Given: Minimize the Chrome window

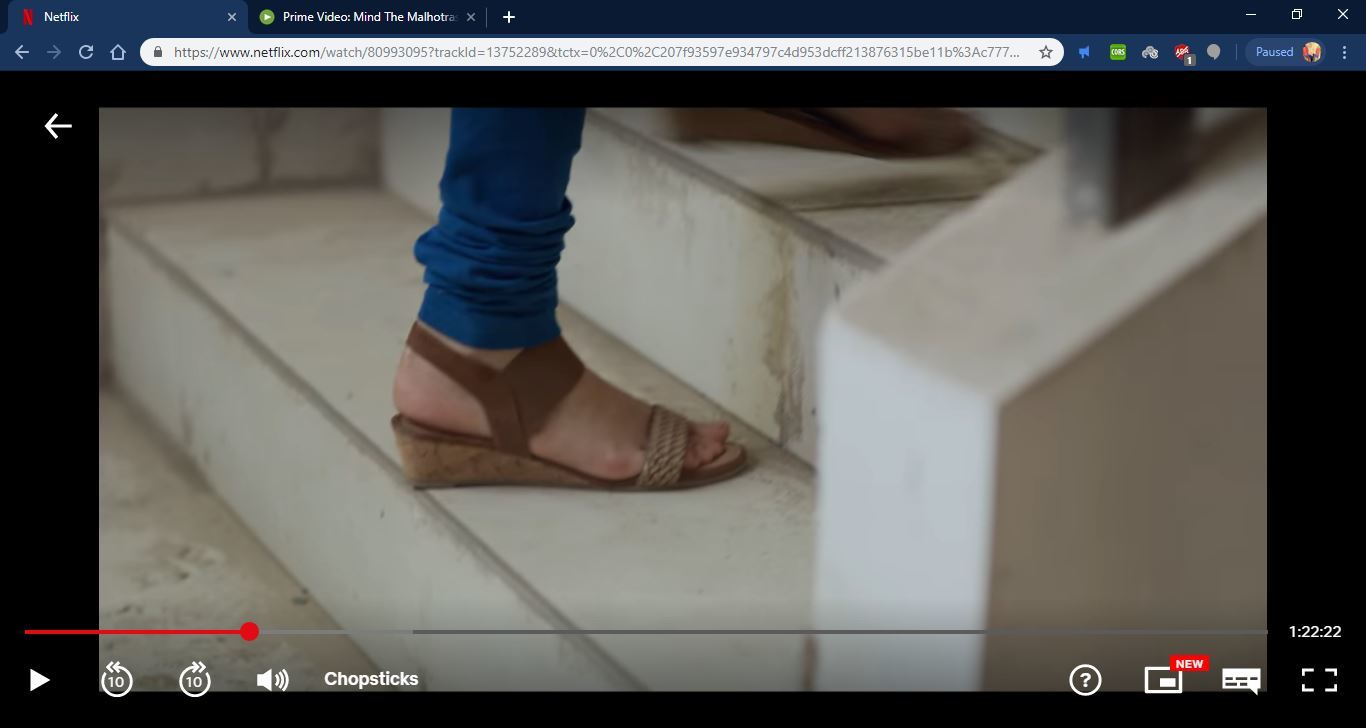Looking at the screenshot, I should [1251, 15].
